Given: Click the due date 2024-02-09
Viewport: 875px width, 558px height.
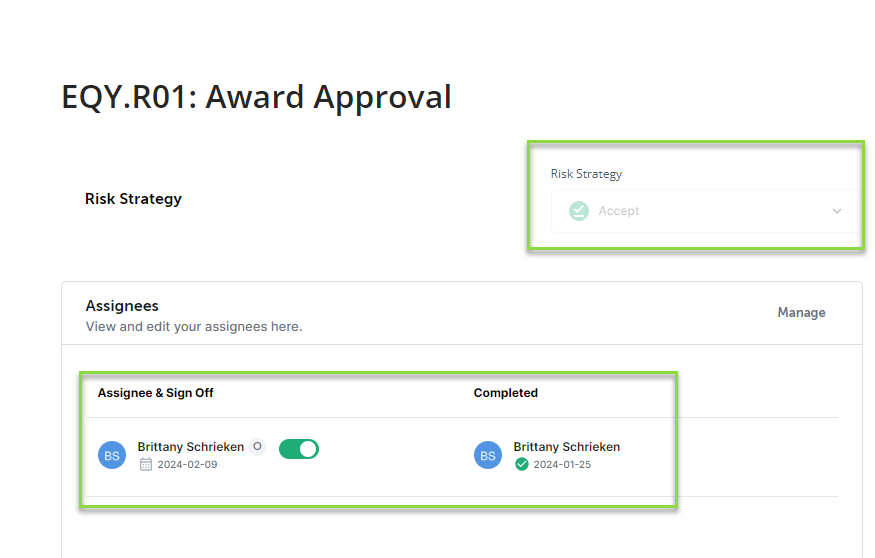Looking at the screenshot, I should click(x=188, y=464).
